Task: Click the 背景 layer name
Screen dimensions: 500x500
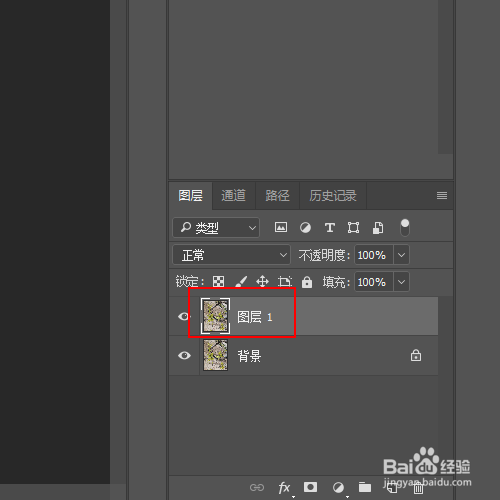Action: pos(249,356)
